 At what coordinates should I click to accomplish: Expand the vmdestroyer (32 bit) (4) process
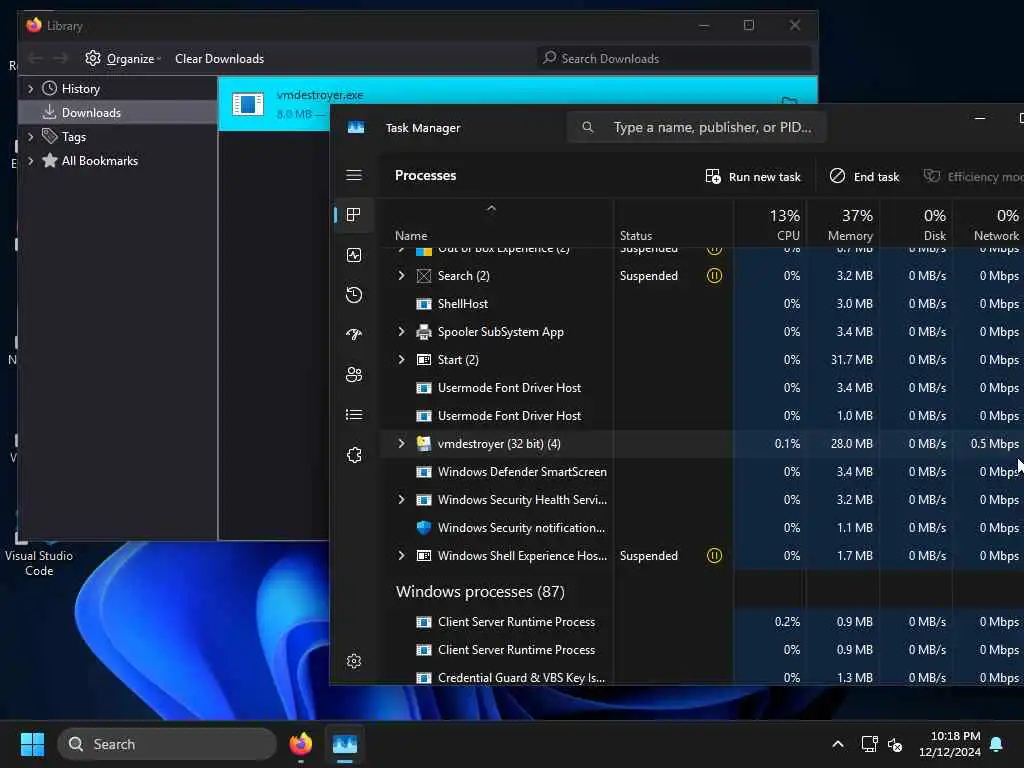[401, 443]
